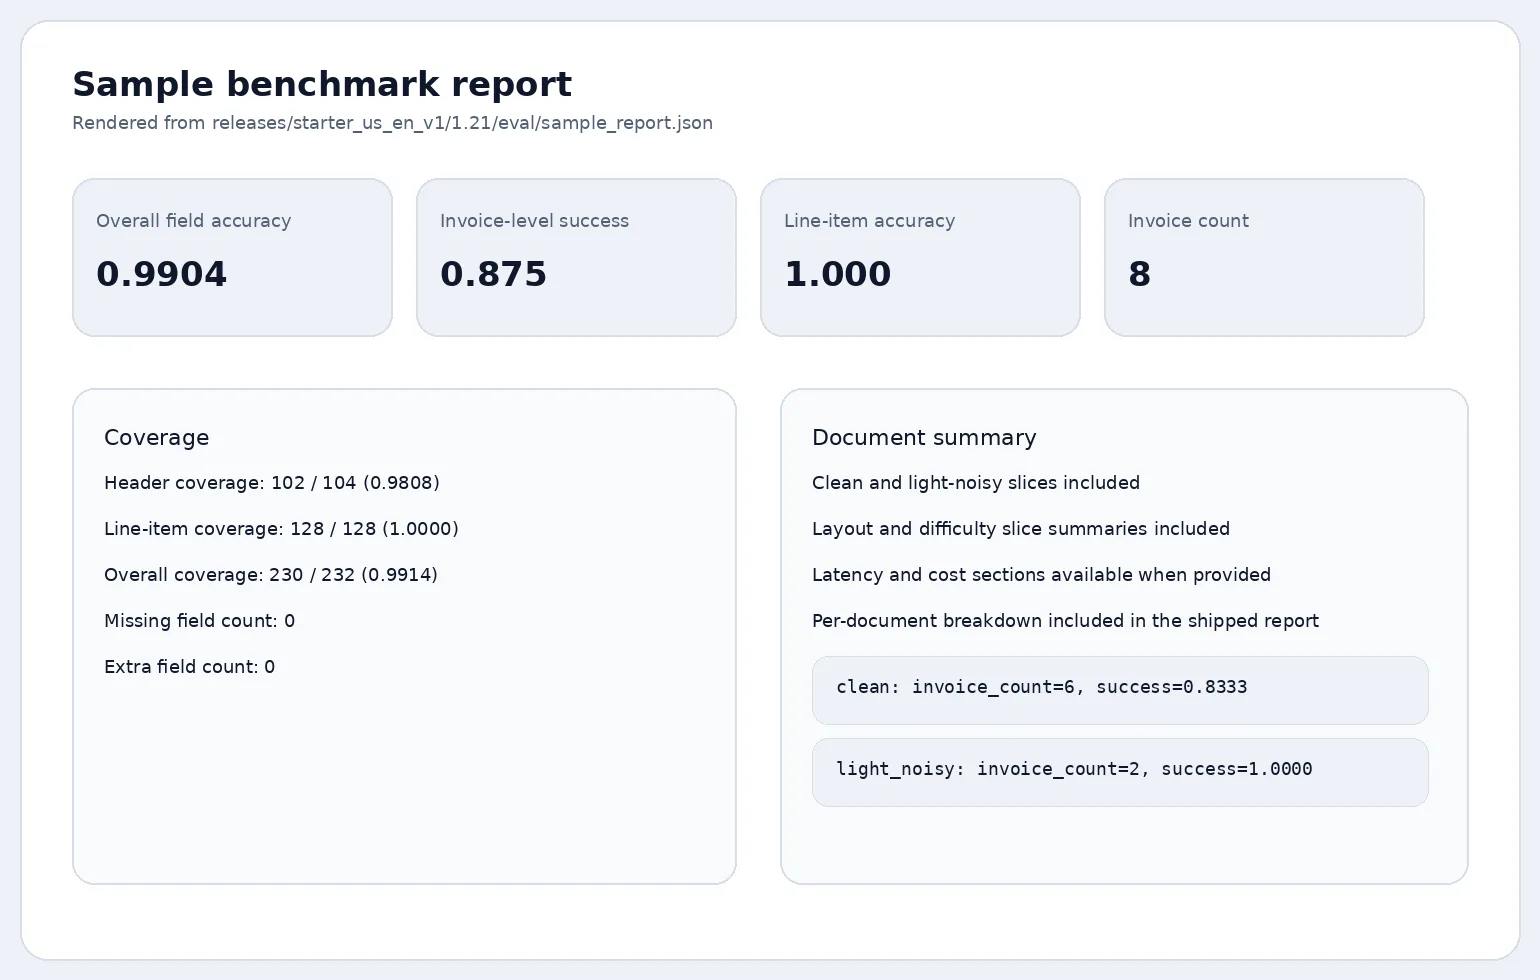Click the Layout and difficulty slice summaries text
This screenshot has height=980, width=1540.
pyautogui.click(x=1021, y=529)
